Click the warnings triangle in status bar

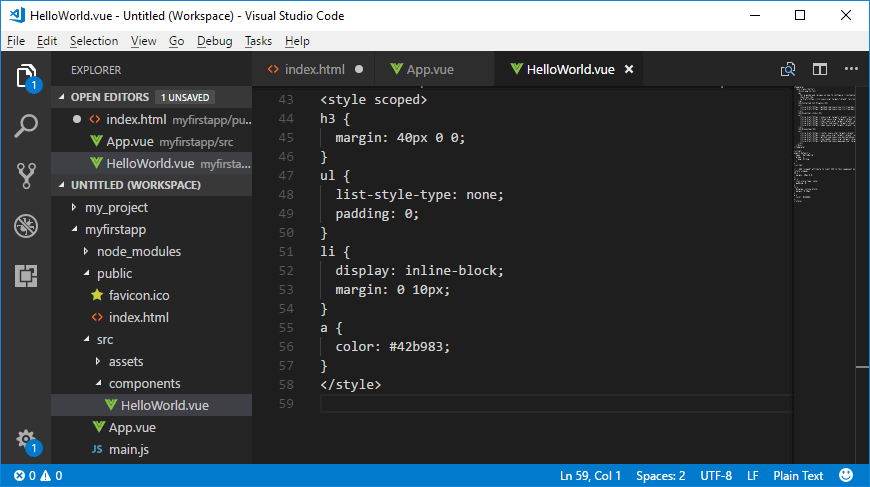pyautogui.click(x=45, y=475)
